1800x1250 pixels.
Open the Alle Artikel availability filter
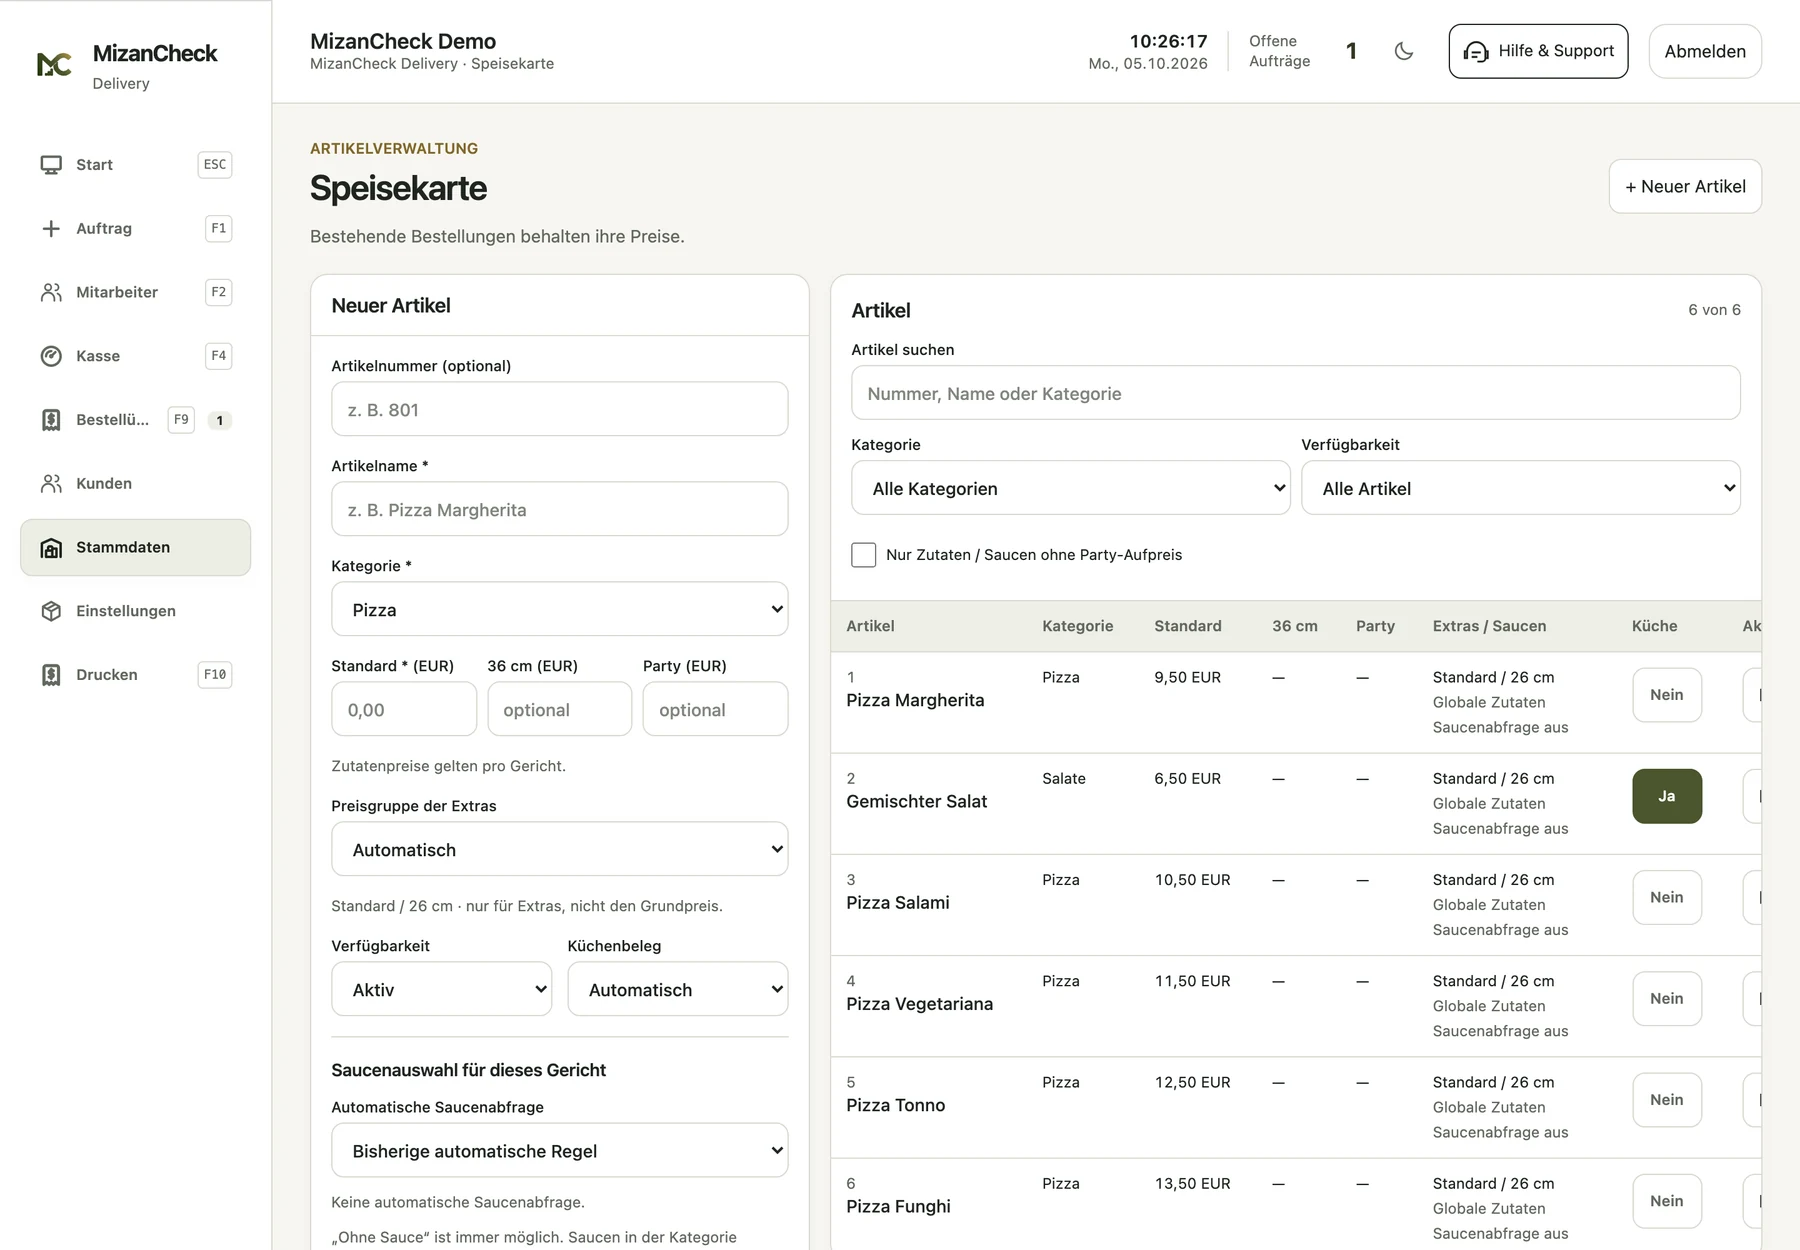pos(1521,488)
